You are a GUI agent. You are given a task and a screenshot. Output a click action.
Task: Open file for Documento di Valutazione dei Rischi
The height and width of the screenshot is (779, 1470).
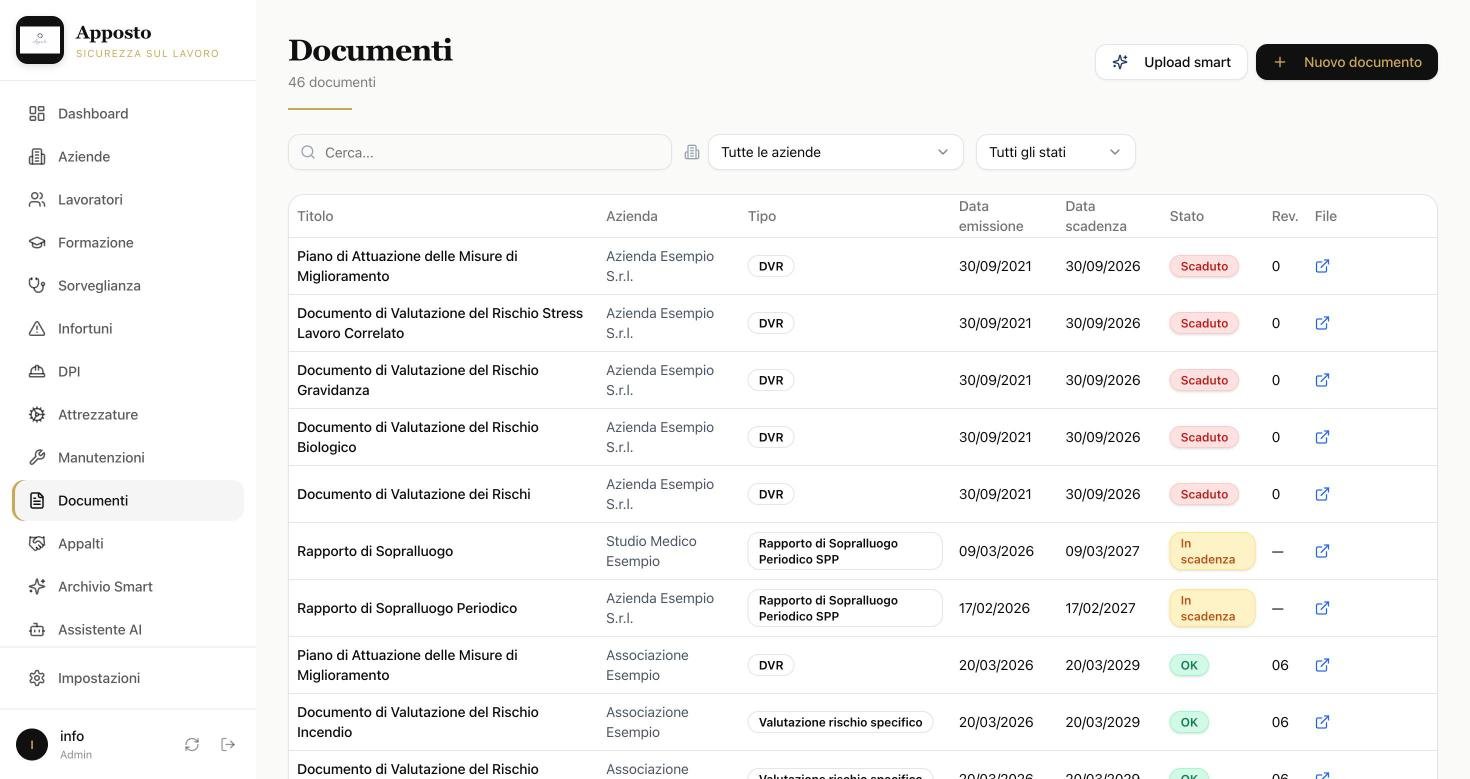point(1322,494)
